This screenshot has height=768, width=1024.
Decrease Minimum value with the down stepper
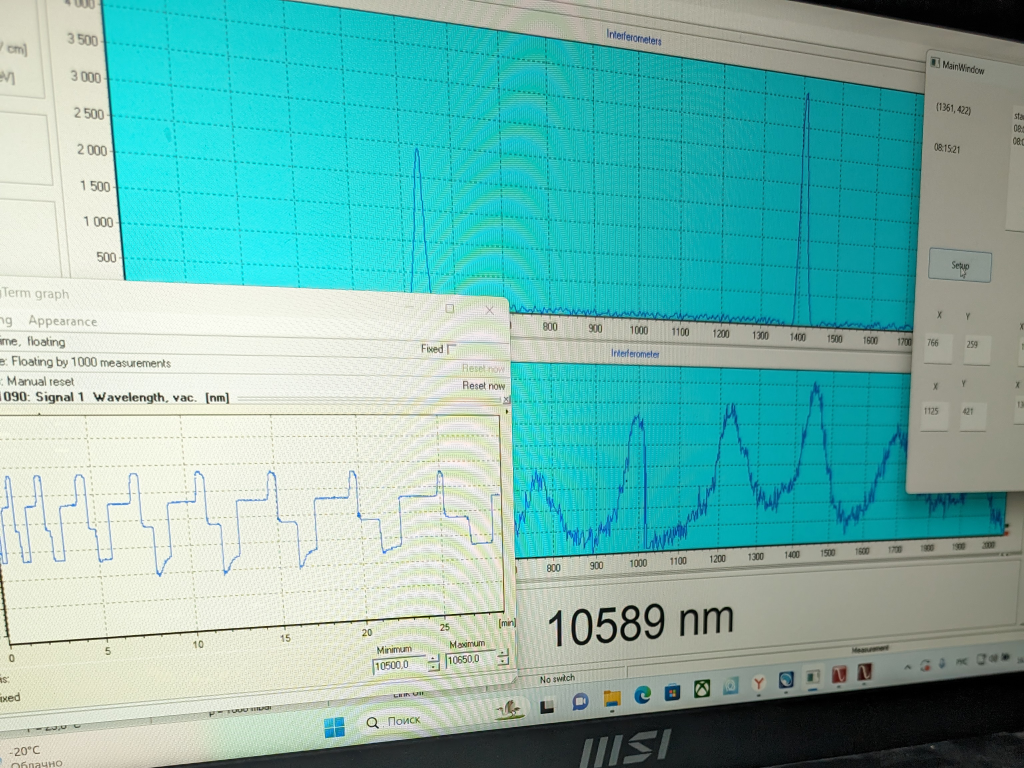[434, 667]
